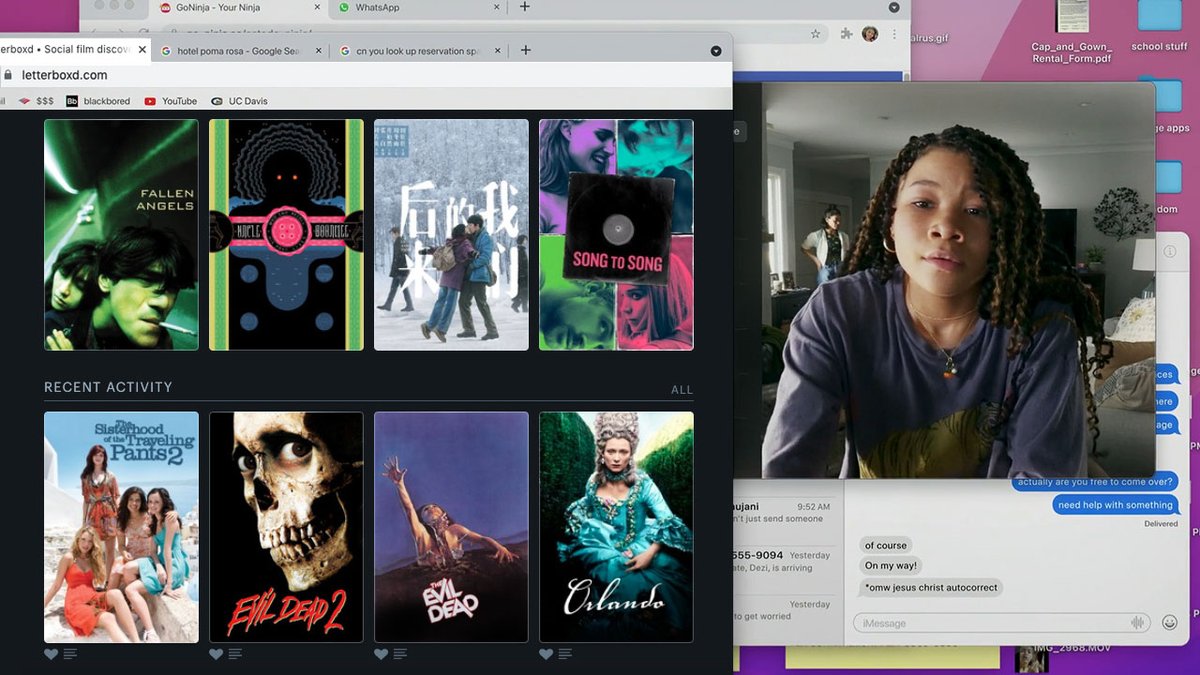The width and height of the screenshot is (1200, 675).
Task: Open a new tab in back Chrome window
Action: click(x=525, y=7)
